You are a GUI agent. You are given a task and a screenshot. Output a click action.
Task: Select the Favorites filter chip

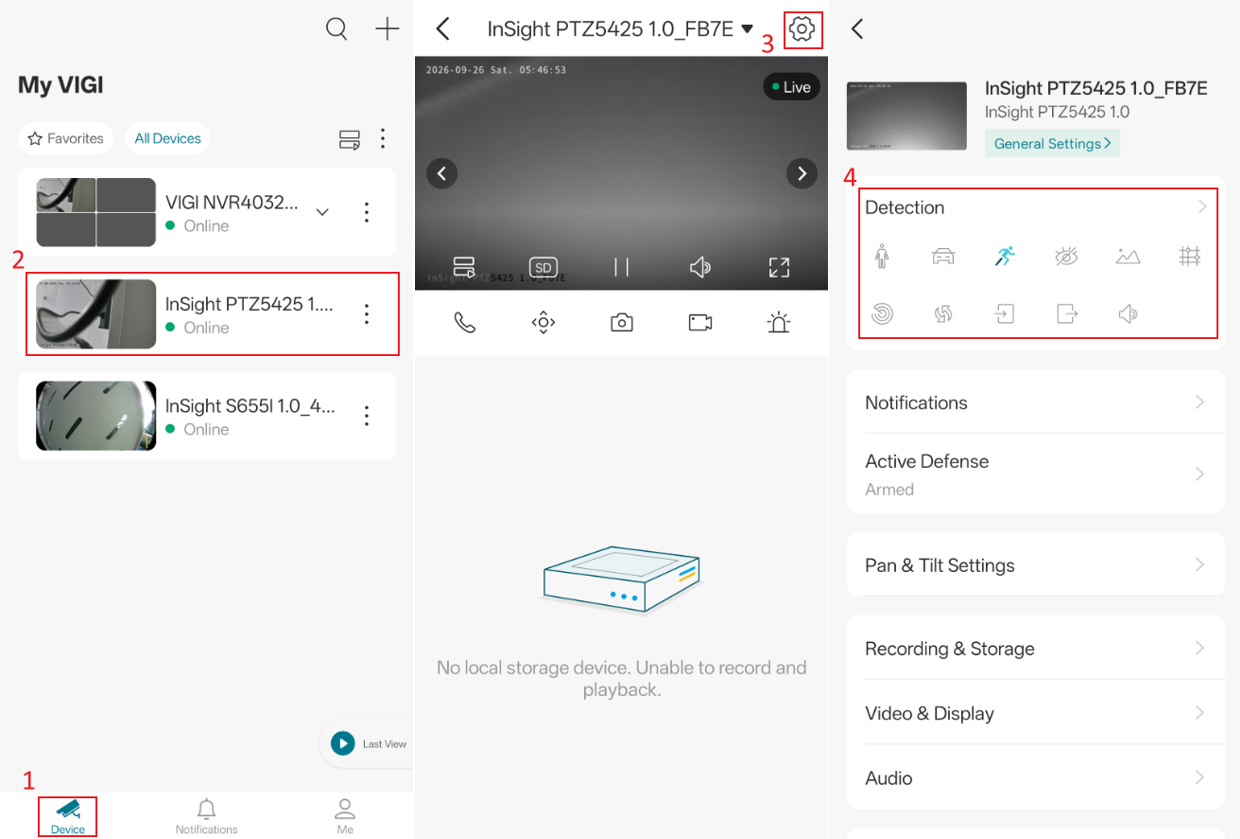click(x=66, y=138)
